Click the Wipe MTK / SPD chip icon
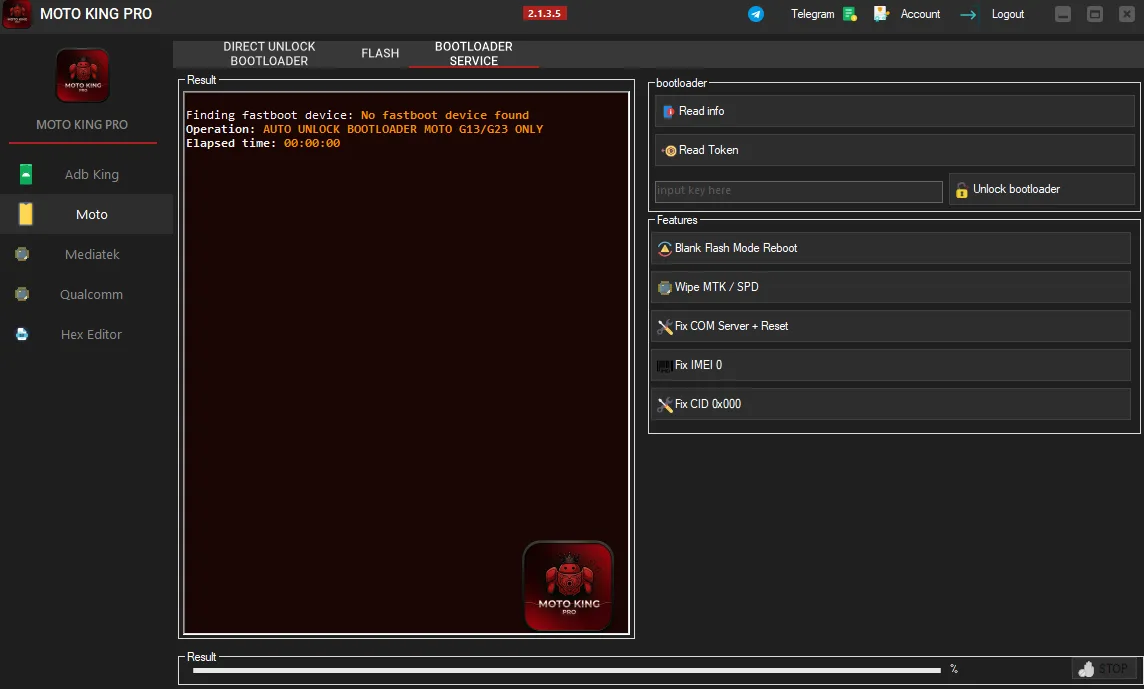This screenshot has width=1144, height=689. (665, 288)
